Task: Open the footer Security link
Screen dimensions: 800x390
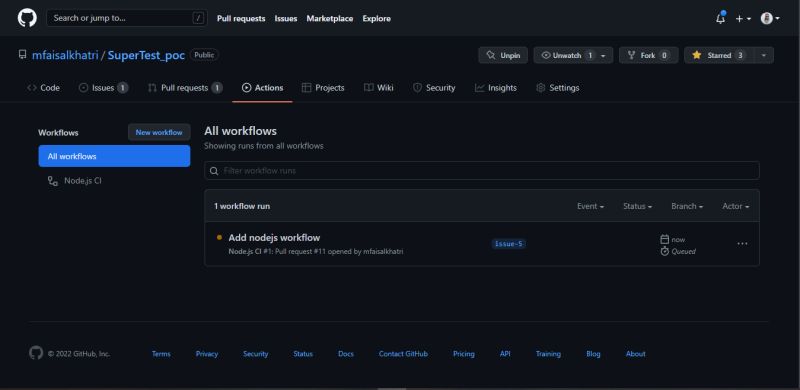Action: pos(256,354)
